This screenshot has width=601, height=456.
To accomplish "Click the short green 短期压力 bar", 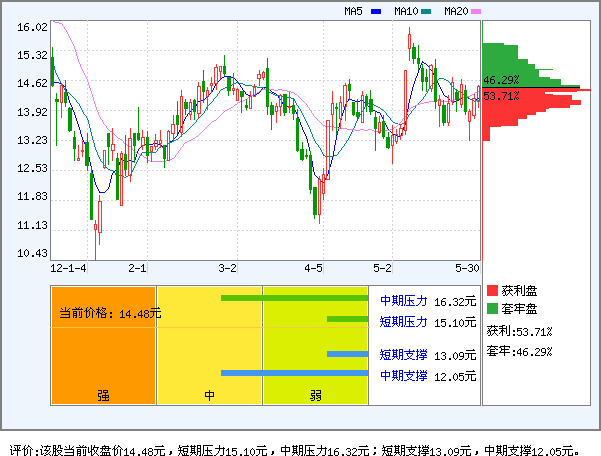I will 348,319.
